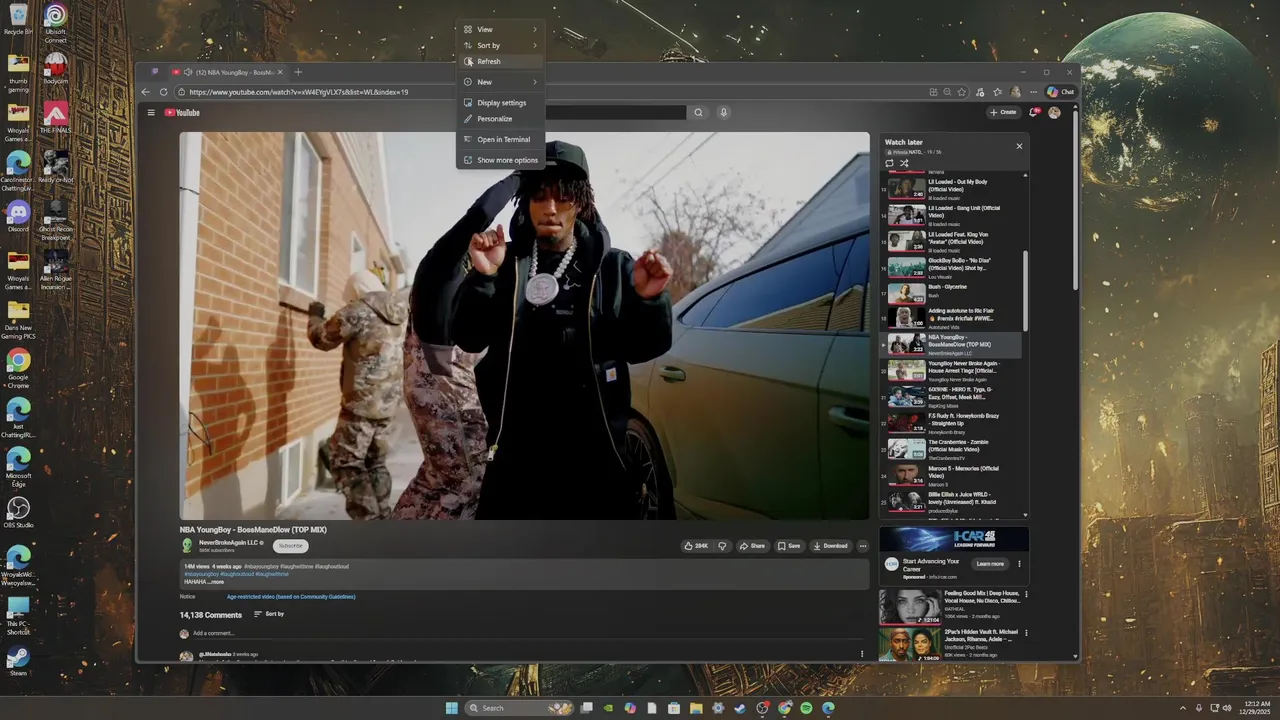This screenshot has height=720, width=1280.
Task: Open the Discord desktop shortcut
Action: click(18, 217)
